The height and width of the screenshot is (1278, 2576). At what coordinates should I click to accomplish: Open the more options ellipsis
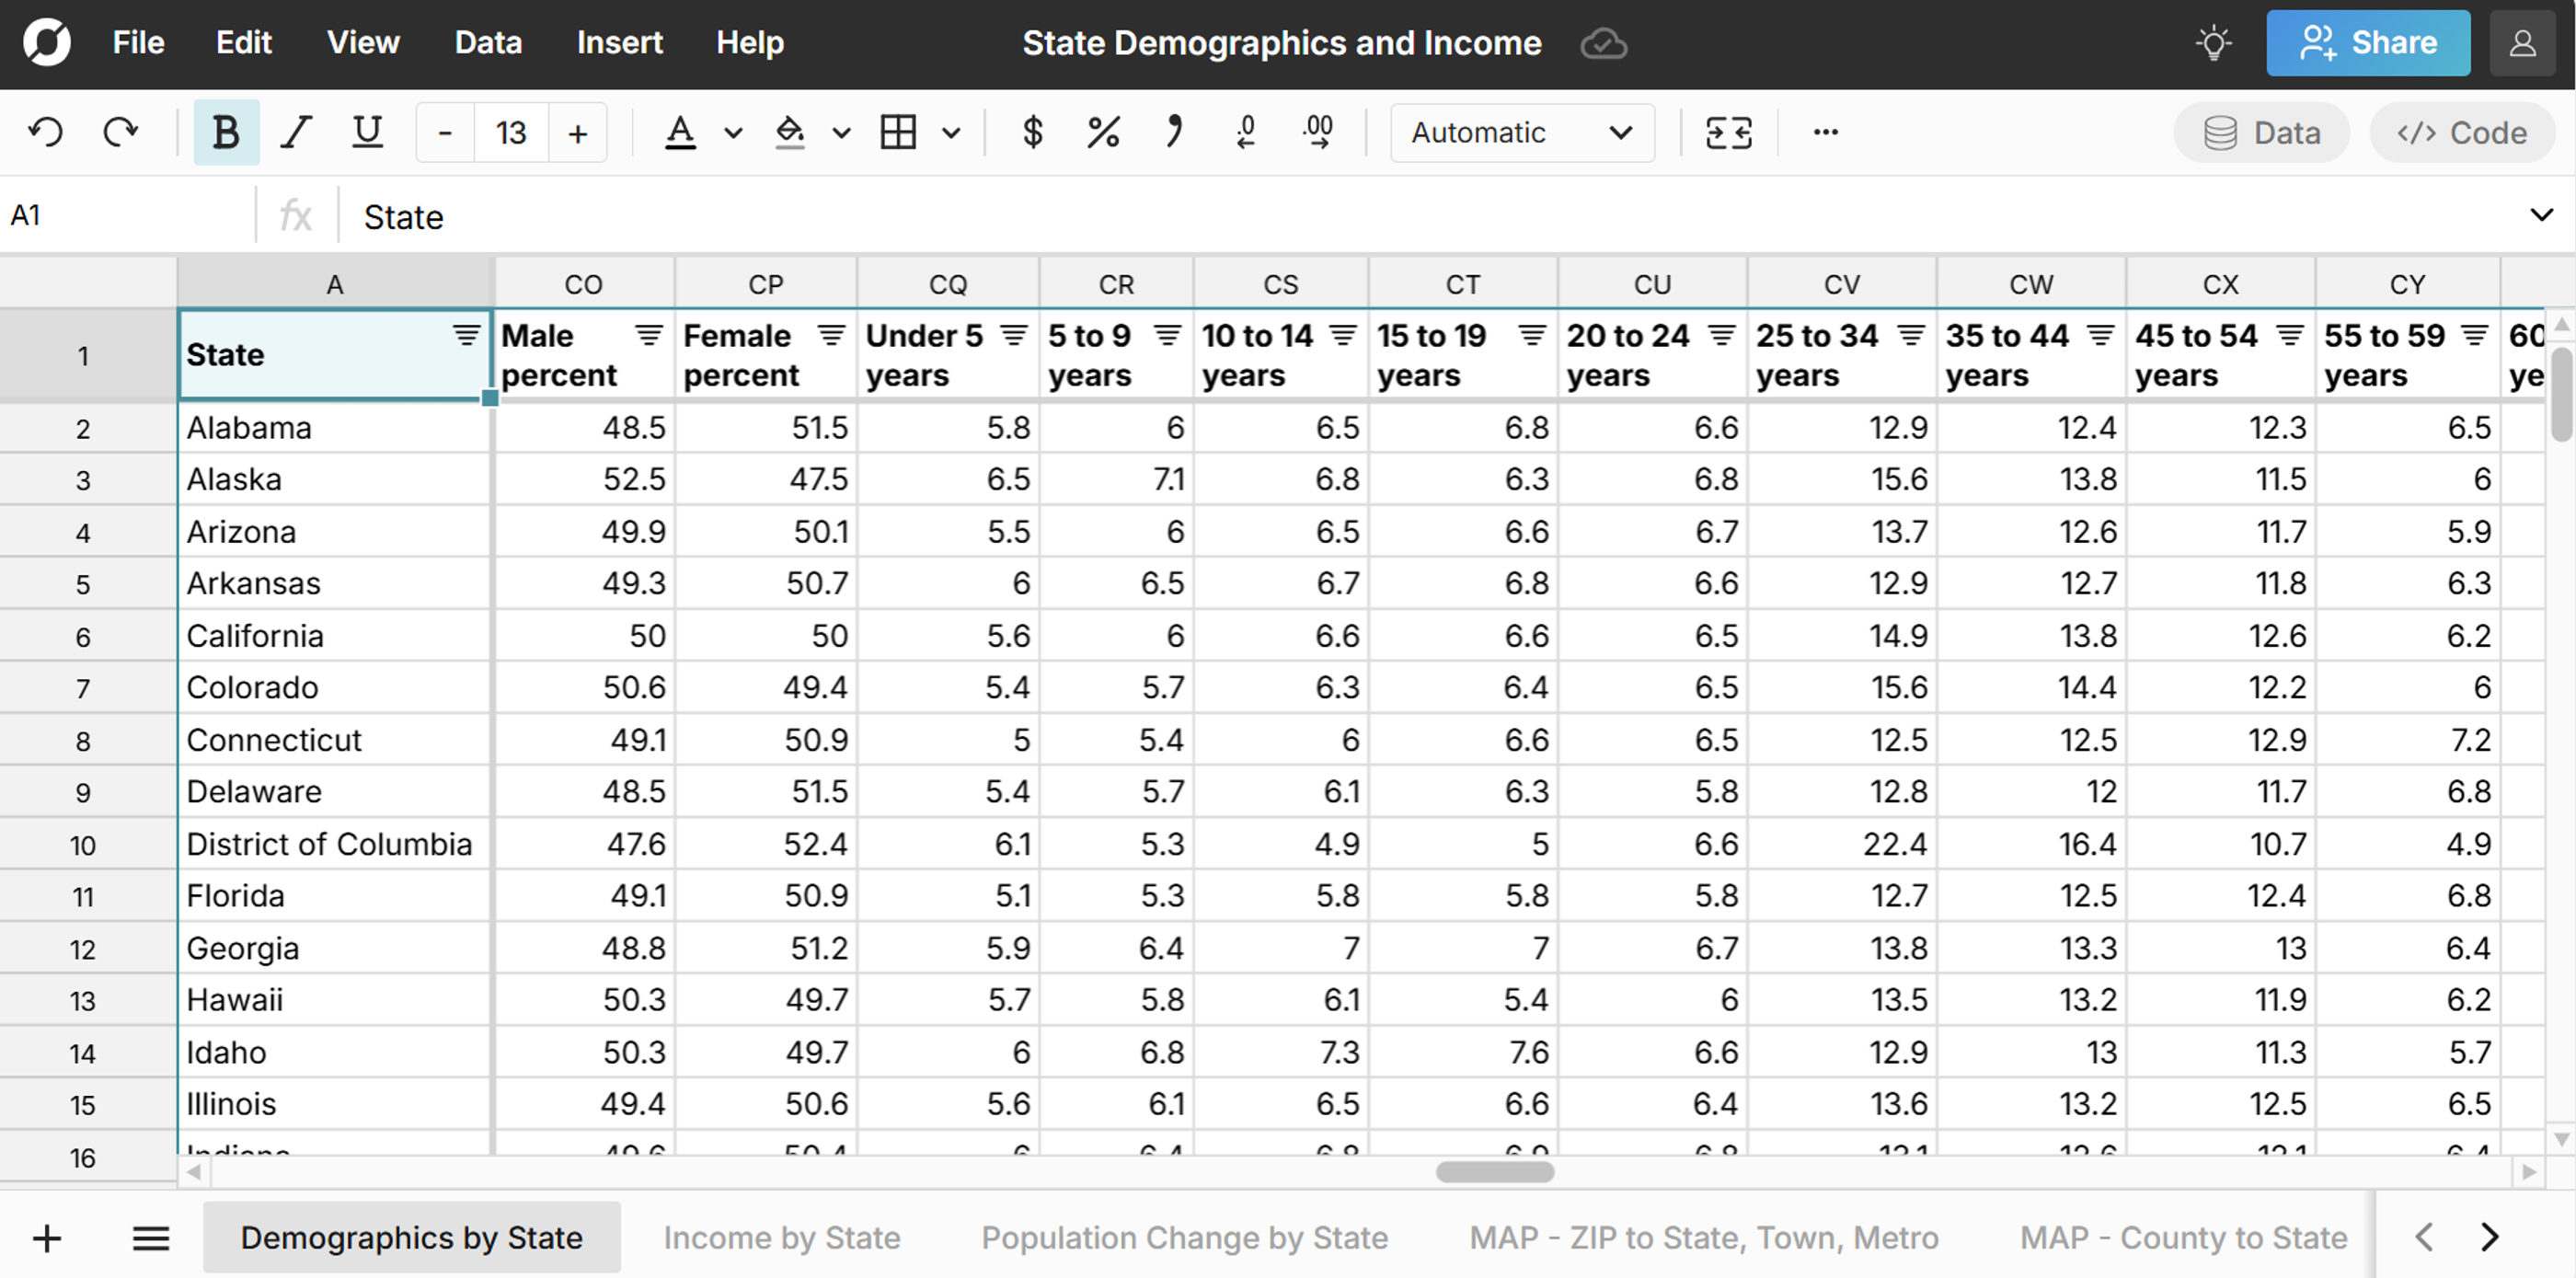1825,132
